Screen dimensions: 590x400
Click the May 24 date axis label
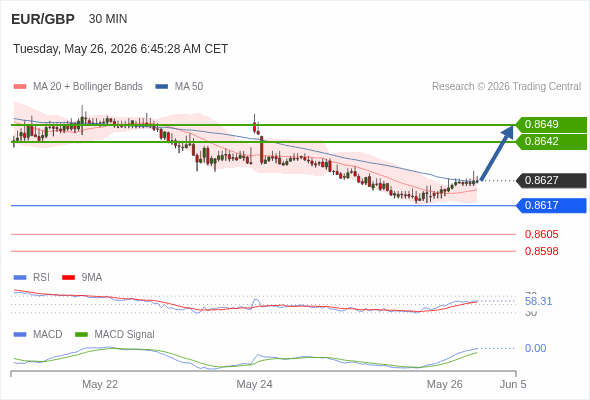tap(254, 384)
